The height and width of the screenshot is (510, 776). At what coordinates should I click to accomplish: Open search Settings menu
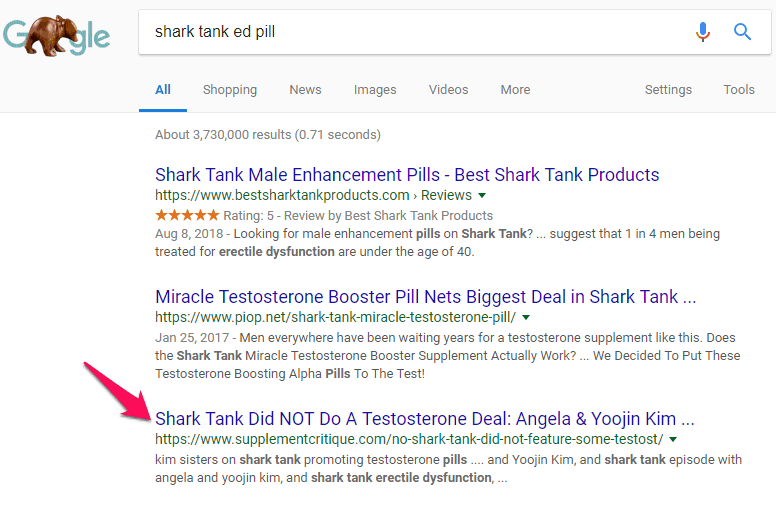pyautogui.click(x=668, y=90)
